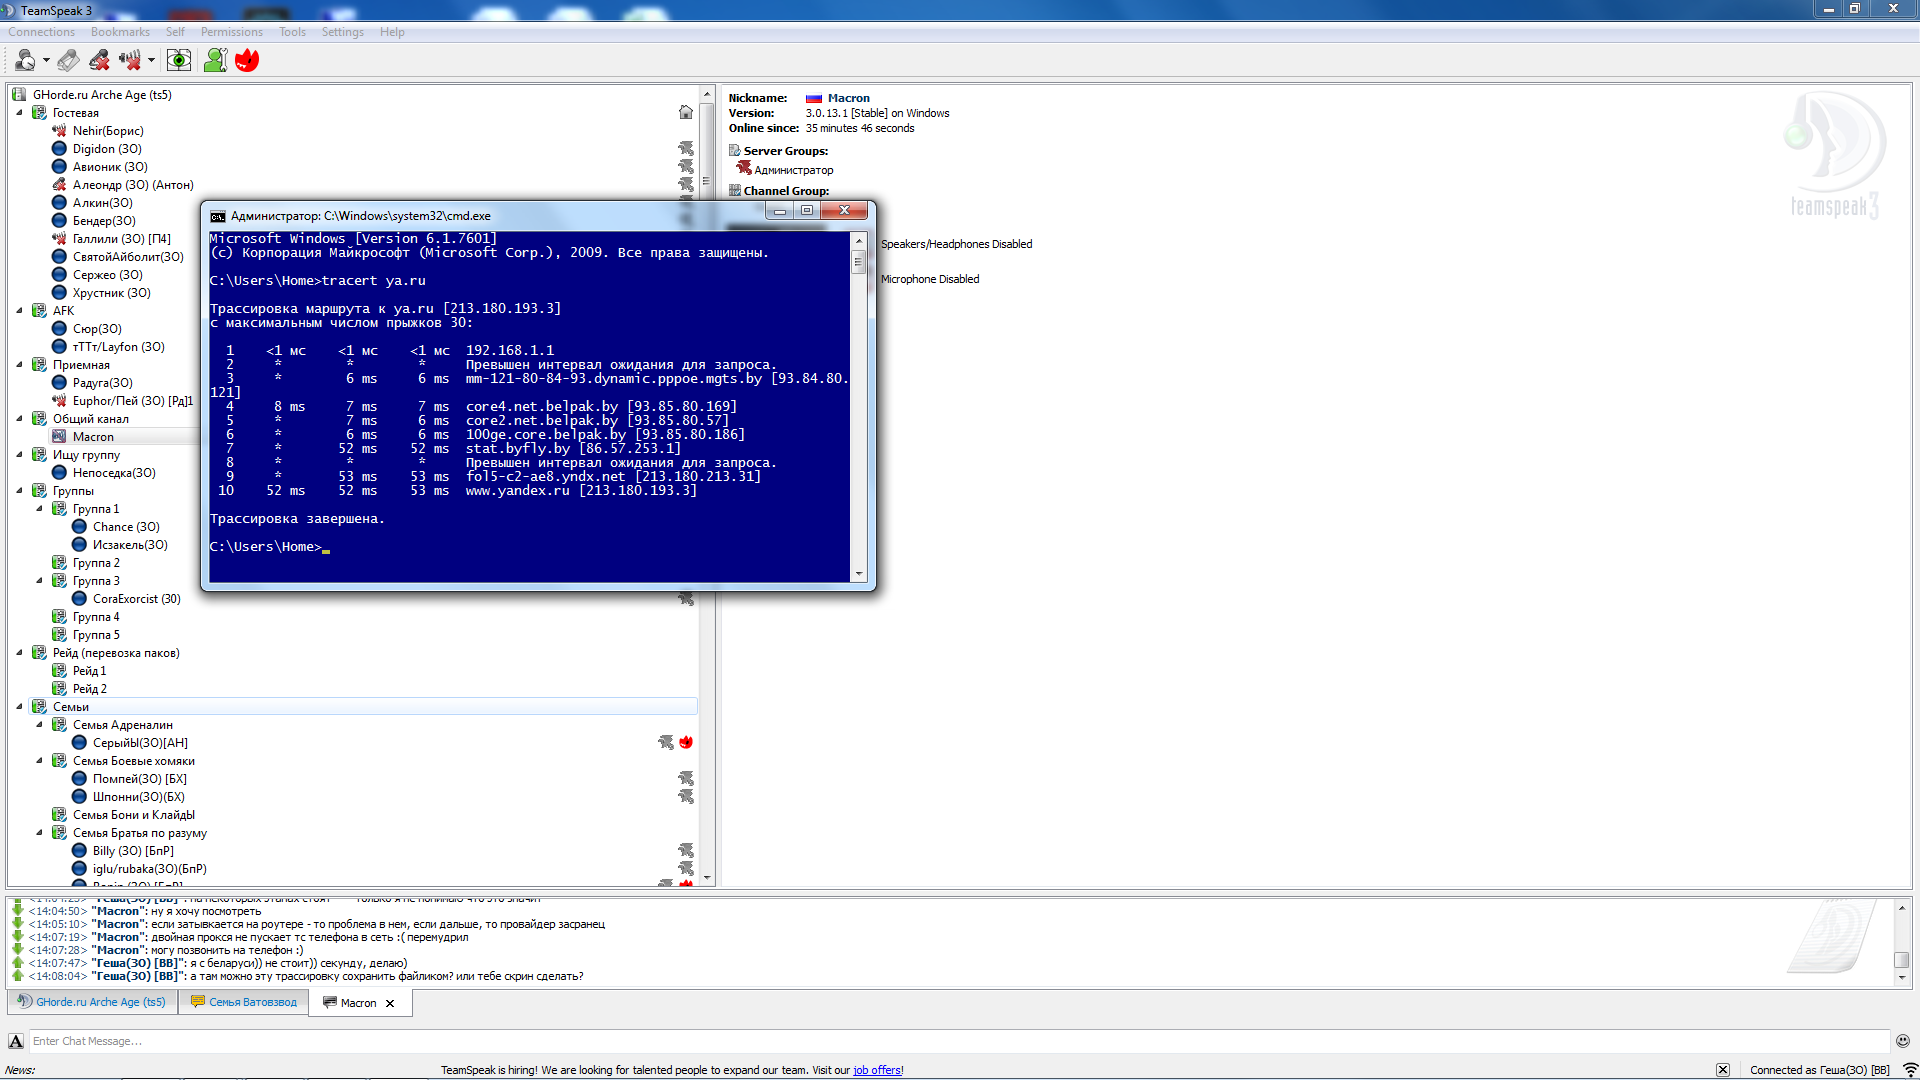Screen dimensions: 1920x1080
Task: Toggle Subscribe to All Channels eye
Action: 179,61
